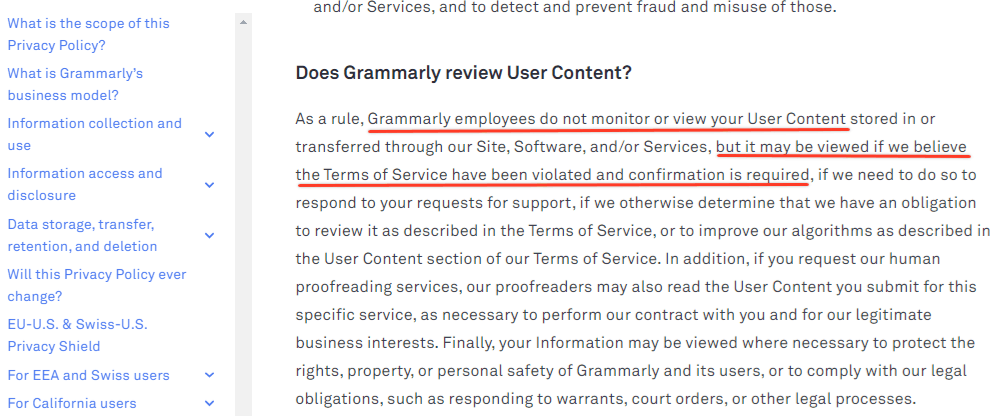Viewport: 997px width, 416px height.
Task: Open 'What is Grammarly's business model?' link
Action: (75, 84)
